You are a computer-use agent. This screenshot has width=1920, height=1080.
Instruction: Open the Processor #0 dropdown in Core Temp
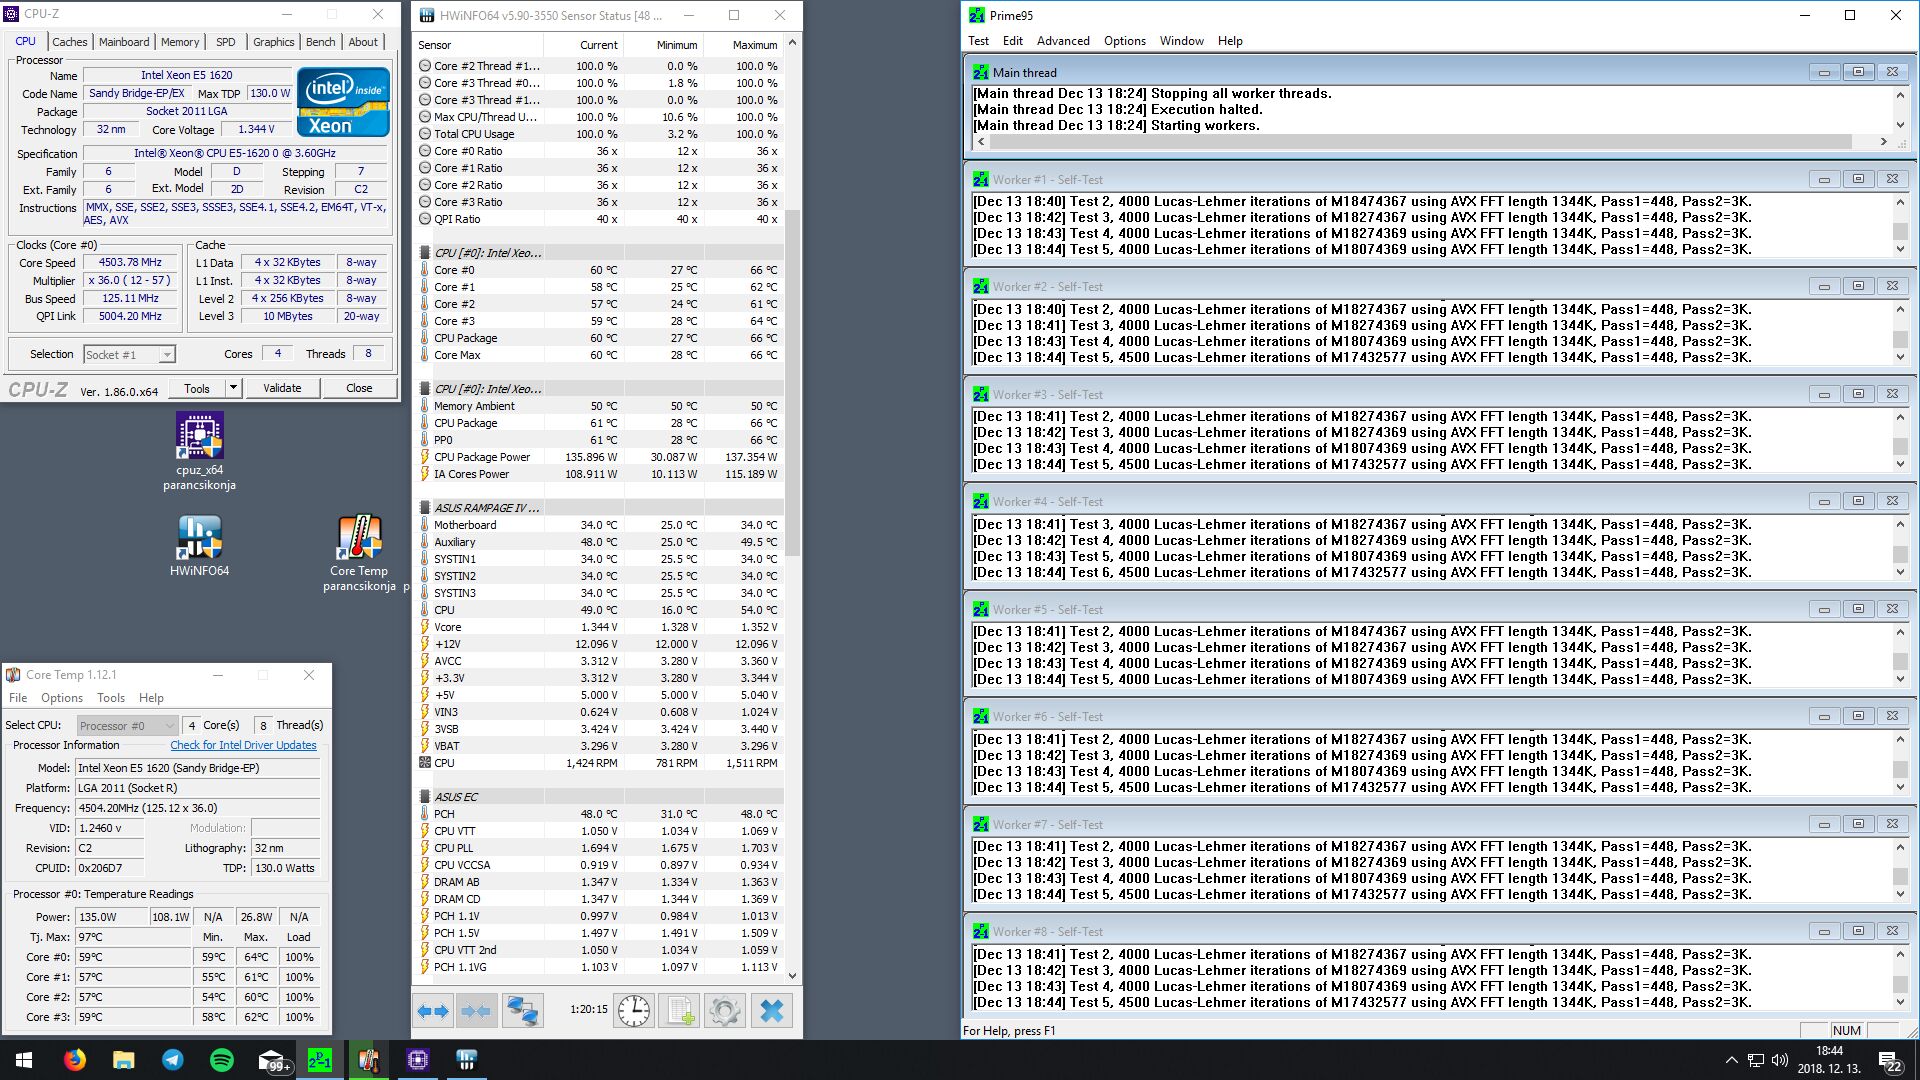[x=128, y=726]
